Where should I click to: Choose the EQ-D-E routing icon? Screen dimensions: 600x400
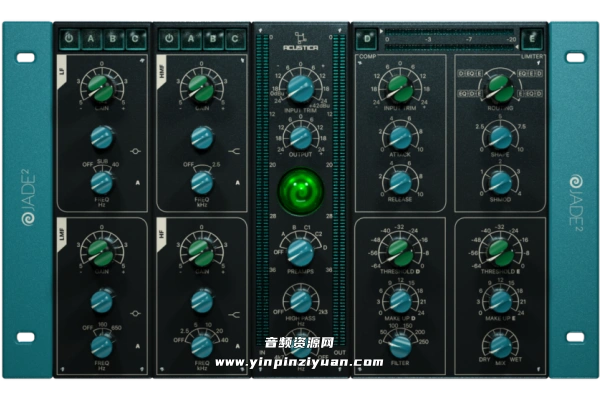pos(471,93)
